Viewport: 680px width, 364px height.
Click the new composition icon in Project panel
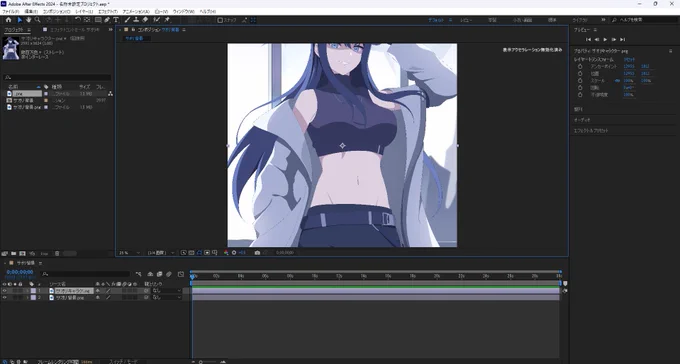point(23,253)
